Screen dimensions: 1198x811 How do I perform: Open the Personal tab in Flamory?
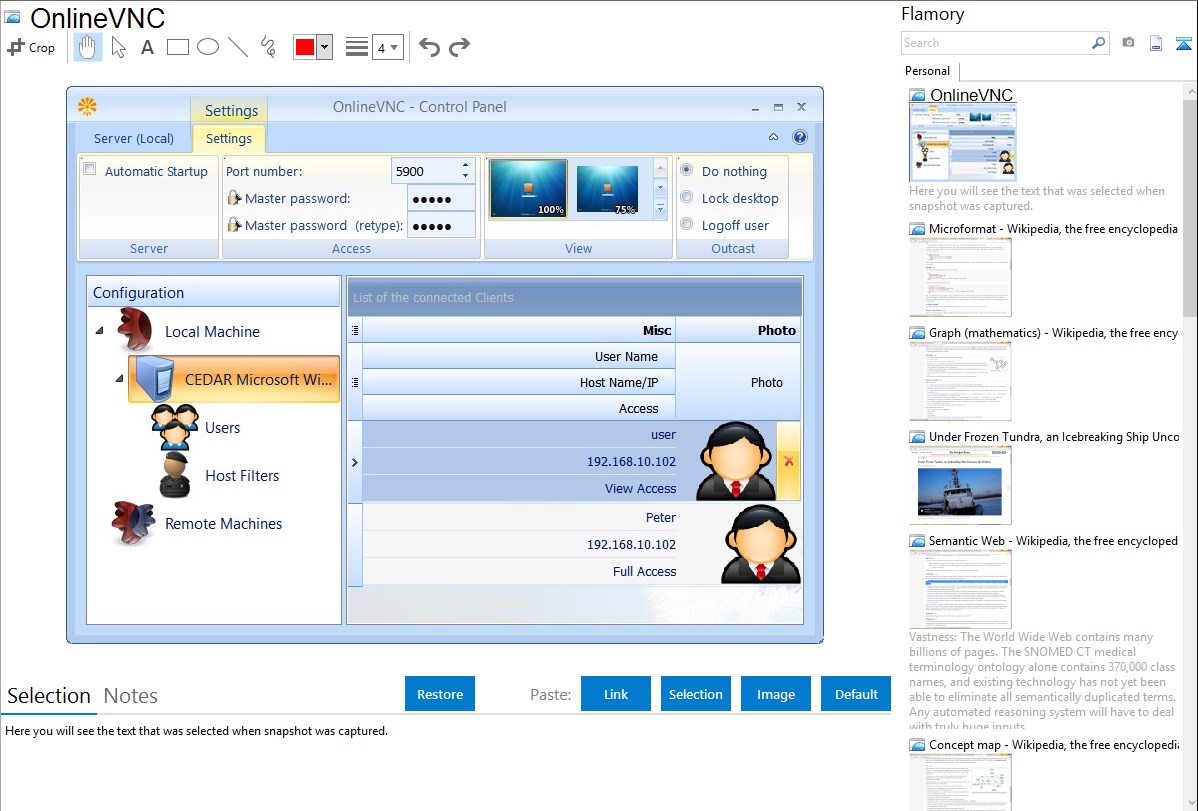927,71
